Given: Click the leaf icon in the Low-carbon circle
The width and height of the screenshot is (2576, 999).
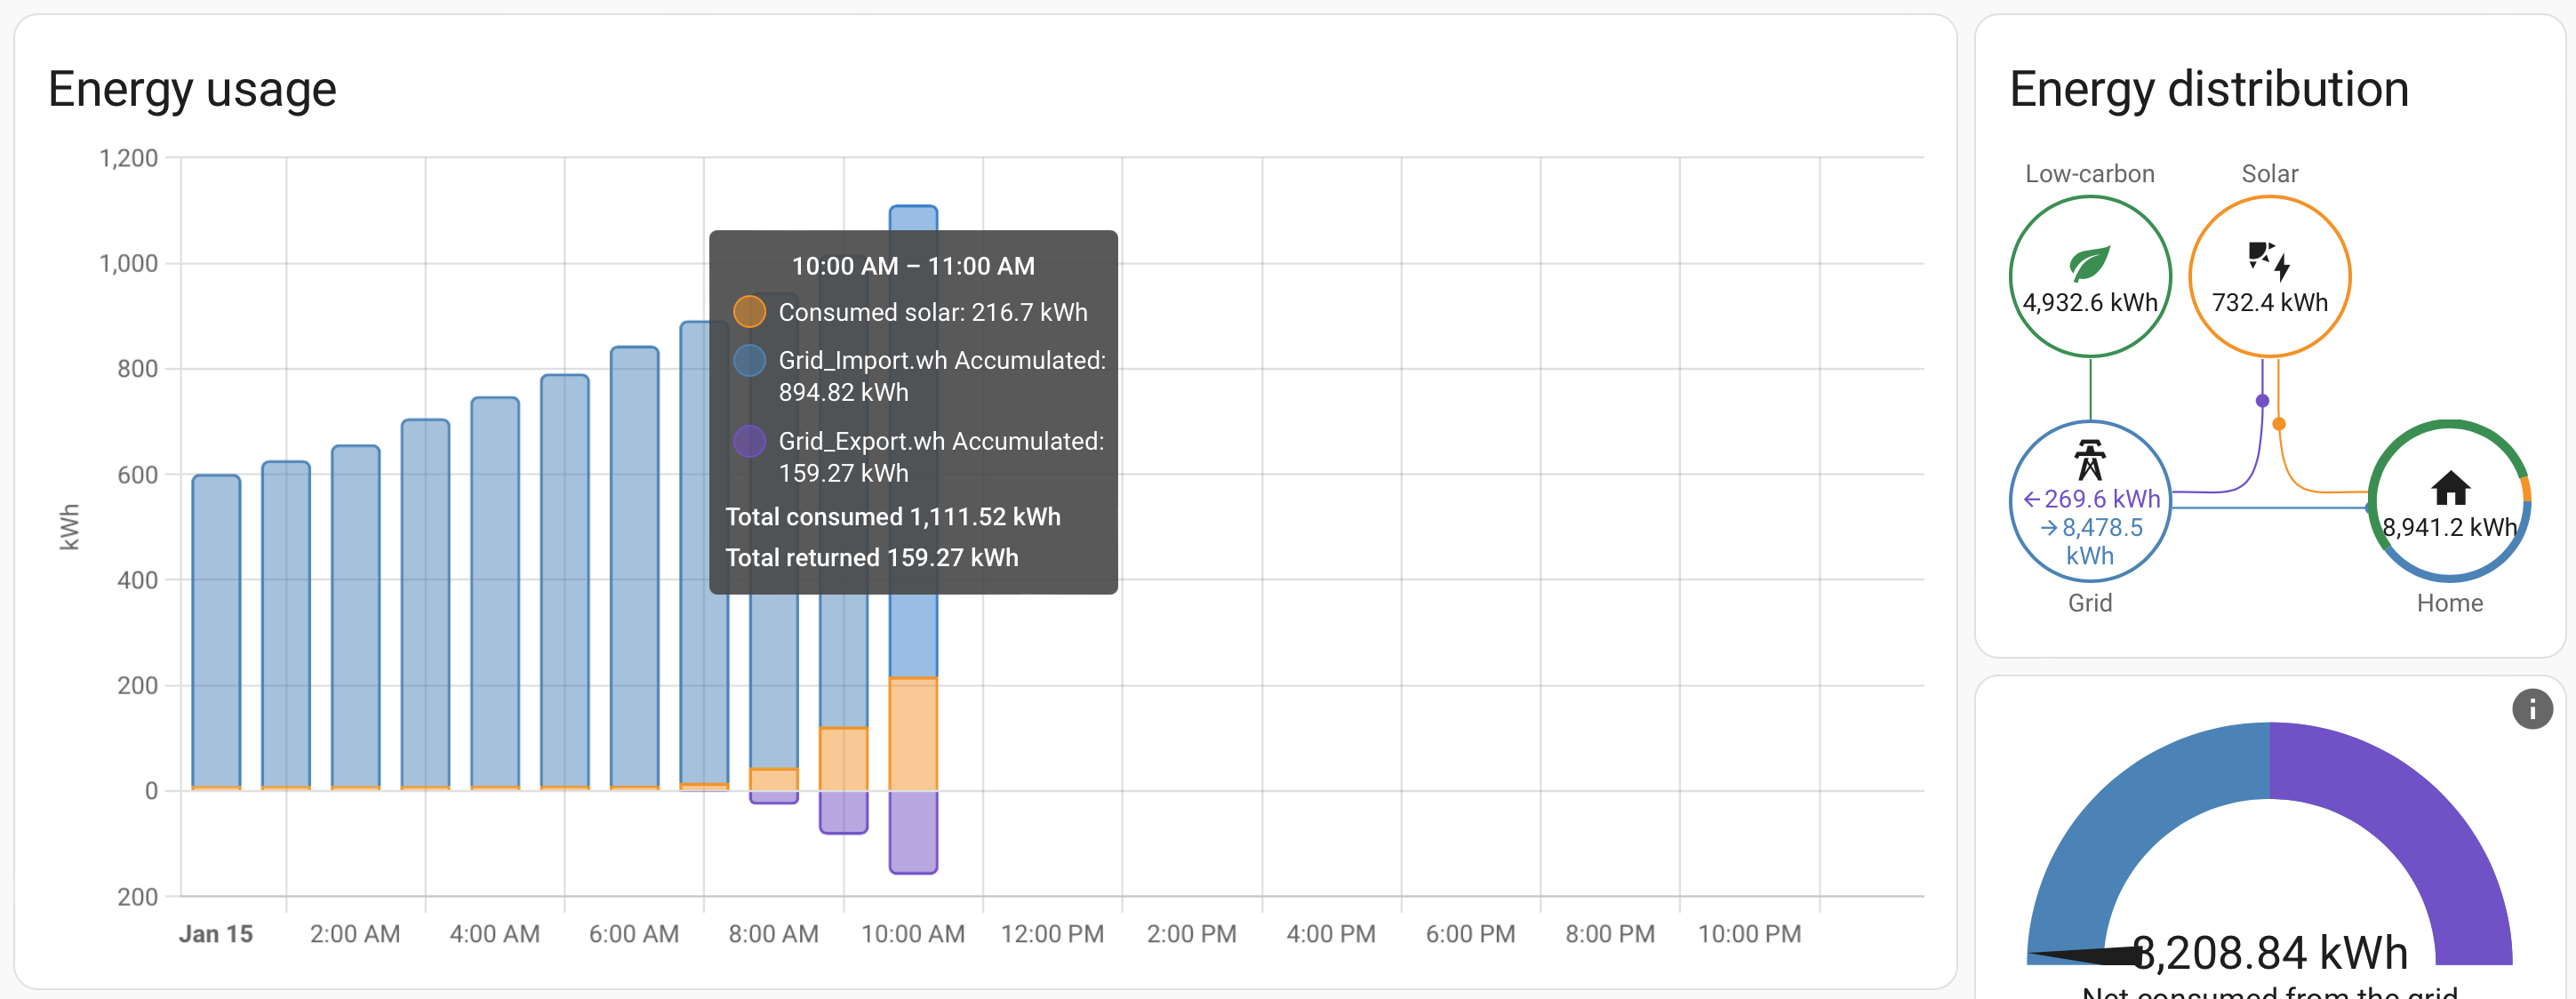Looking at the screenshot, I should pos(2090,262).
